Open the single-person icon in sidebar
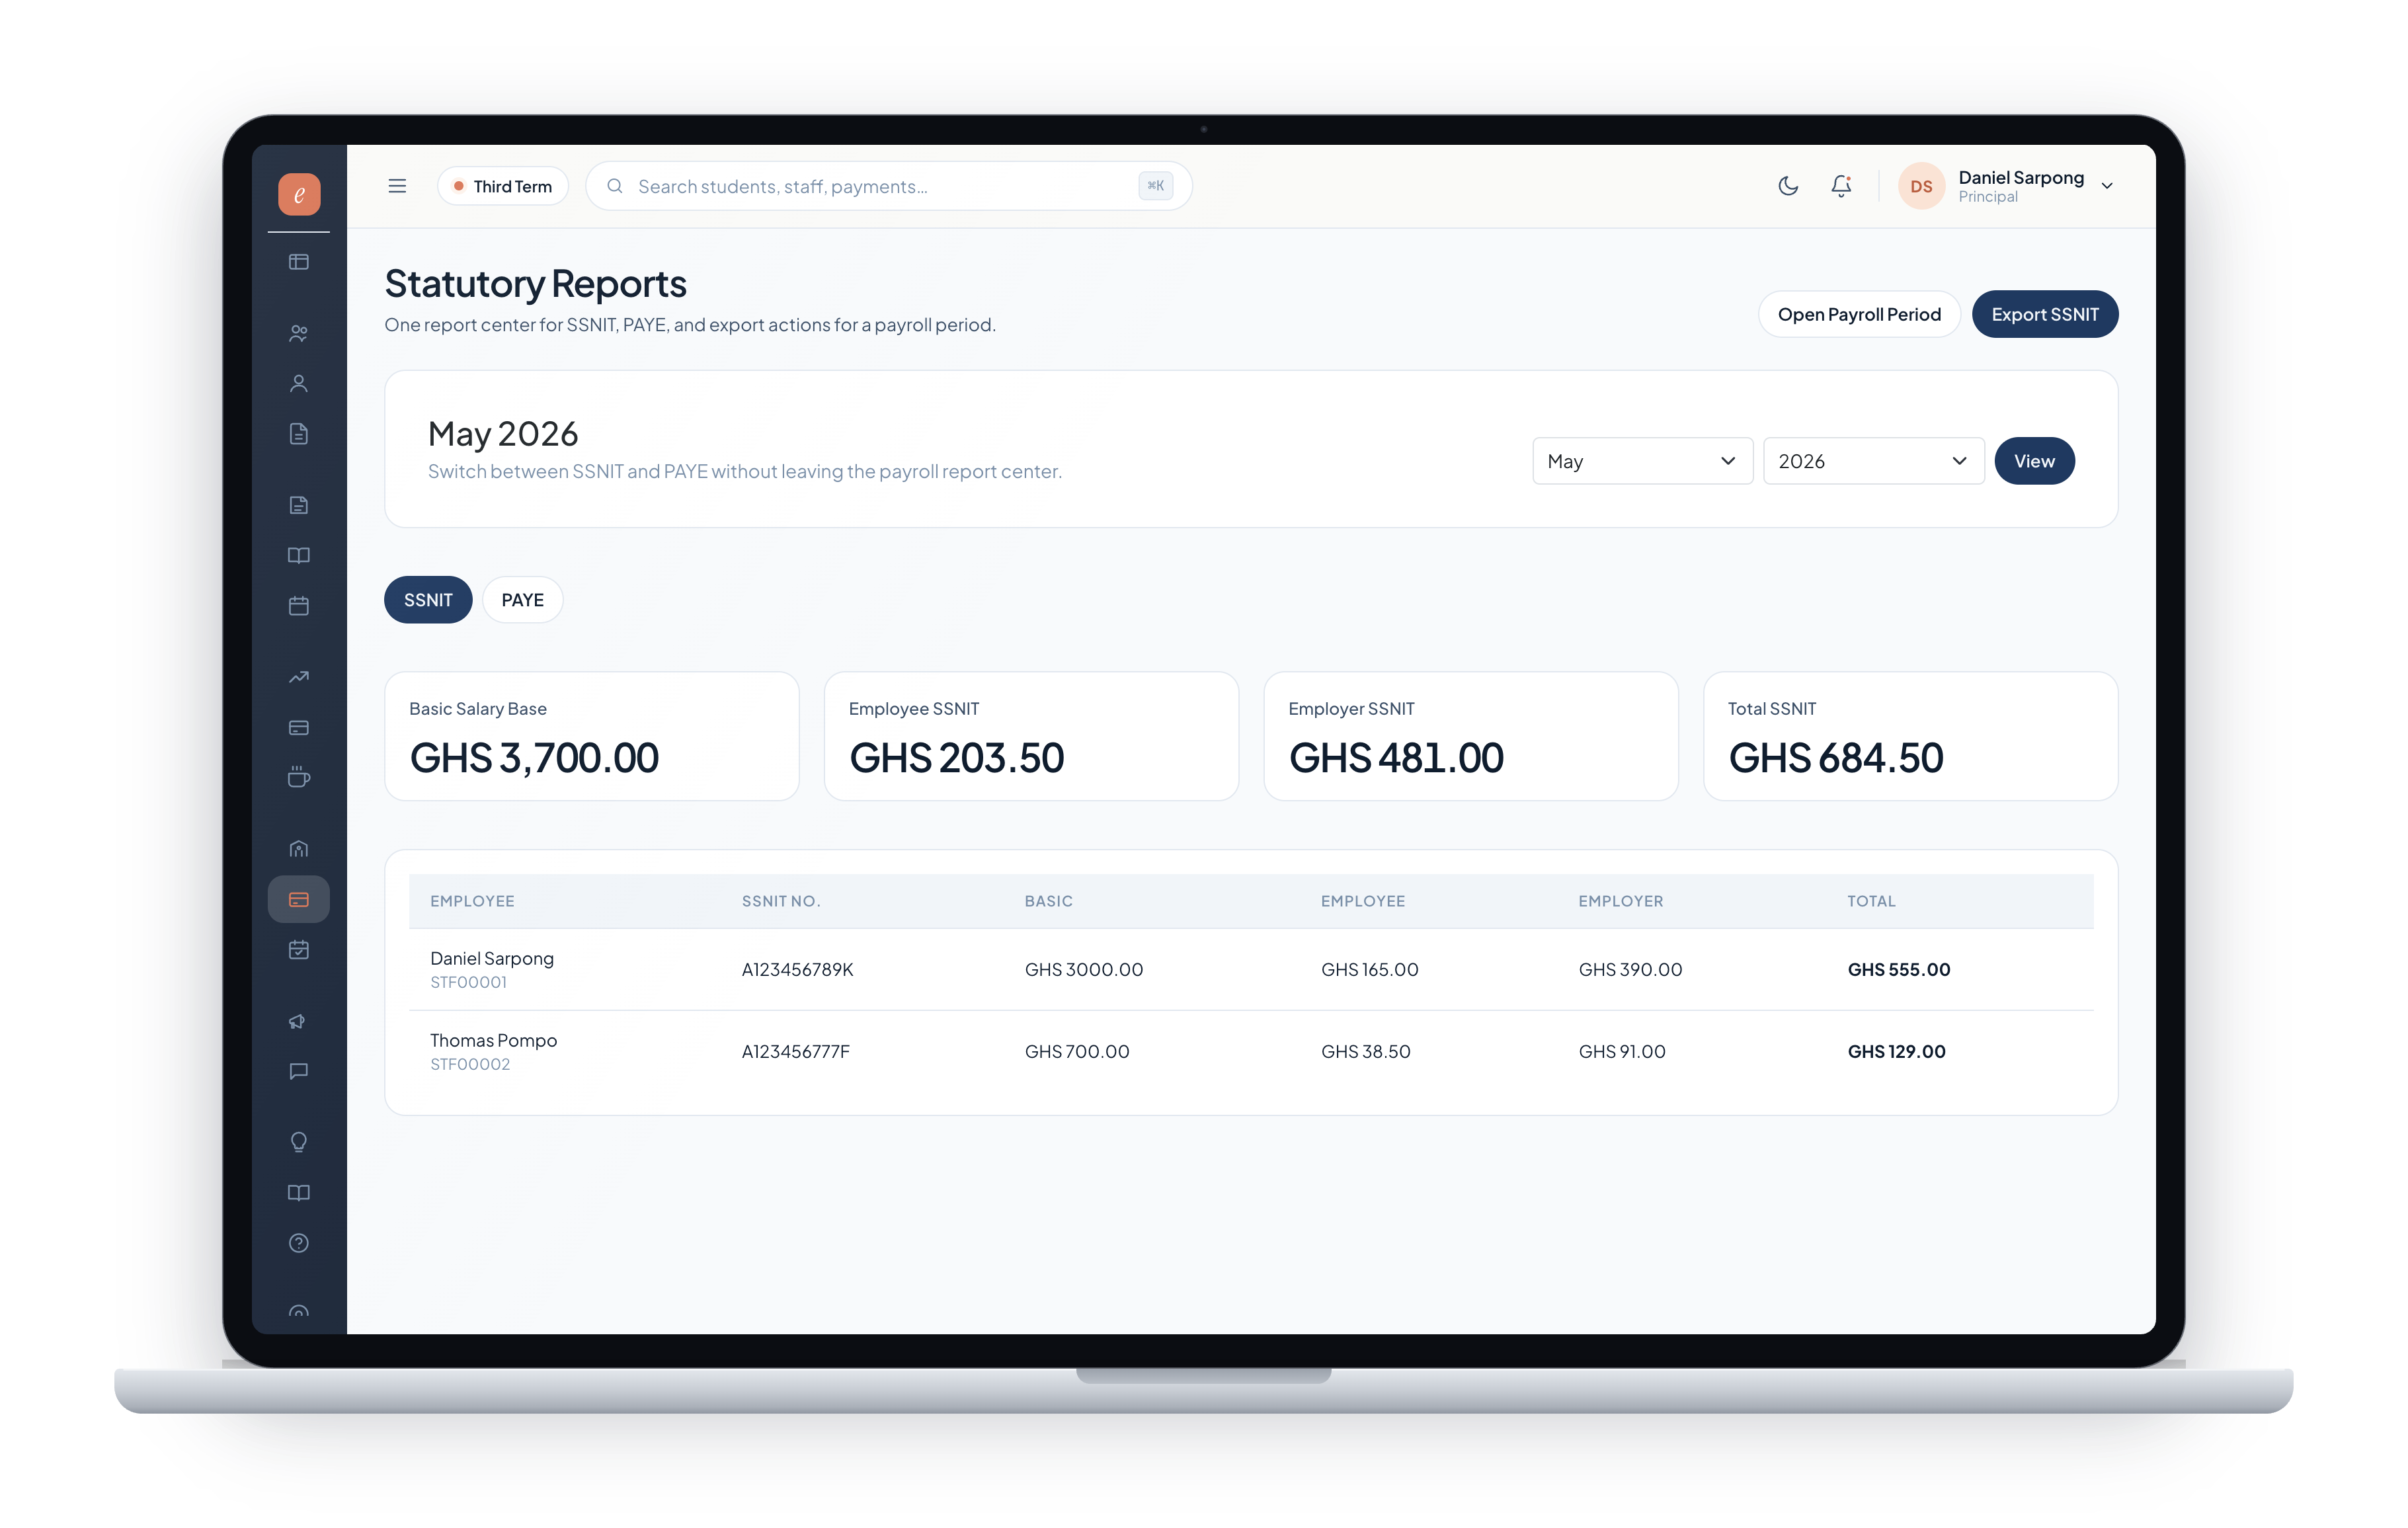The width and height of the screenshot is (2408, 1528). tap(299, 383)
